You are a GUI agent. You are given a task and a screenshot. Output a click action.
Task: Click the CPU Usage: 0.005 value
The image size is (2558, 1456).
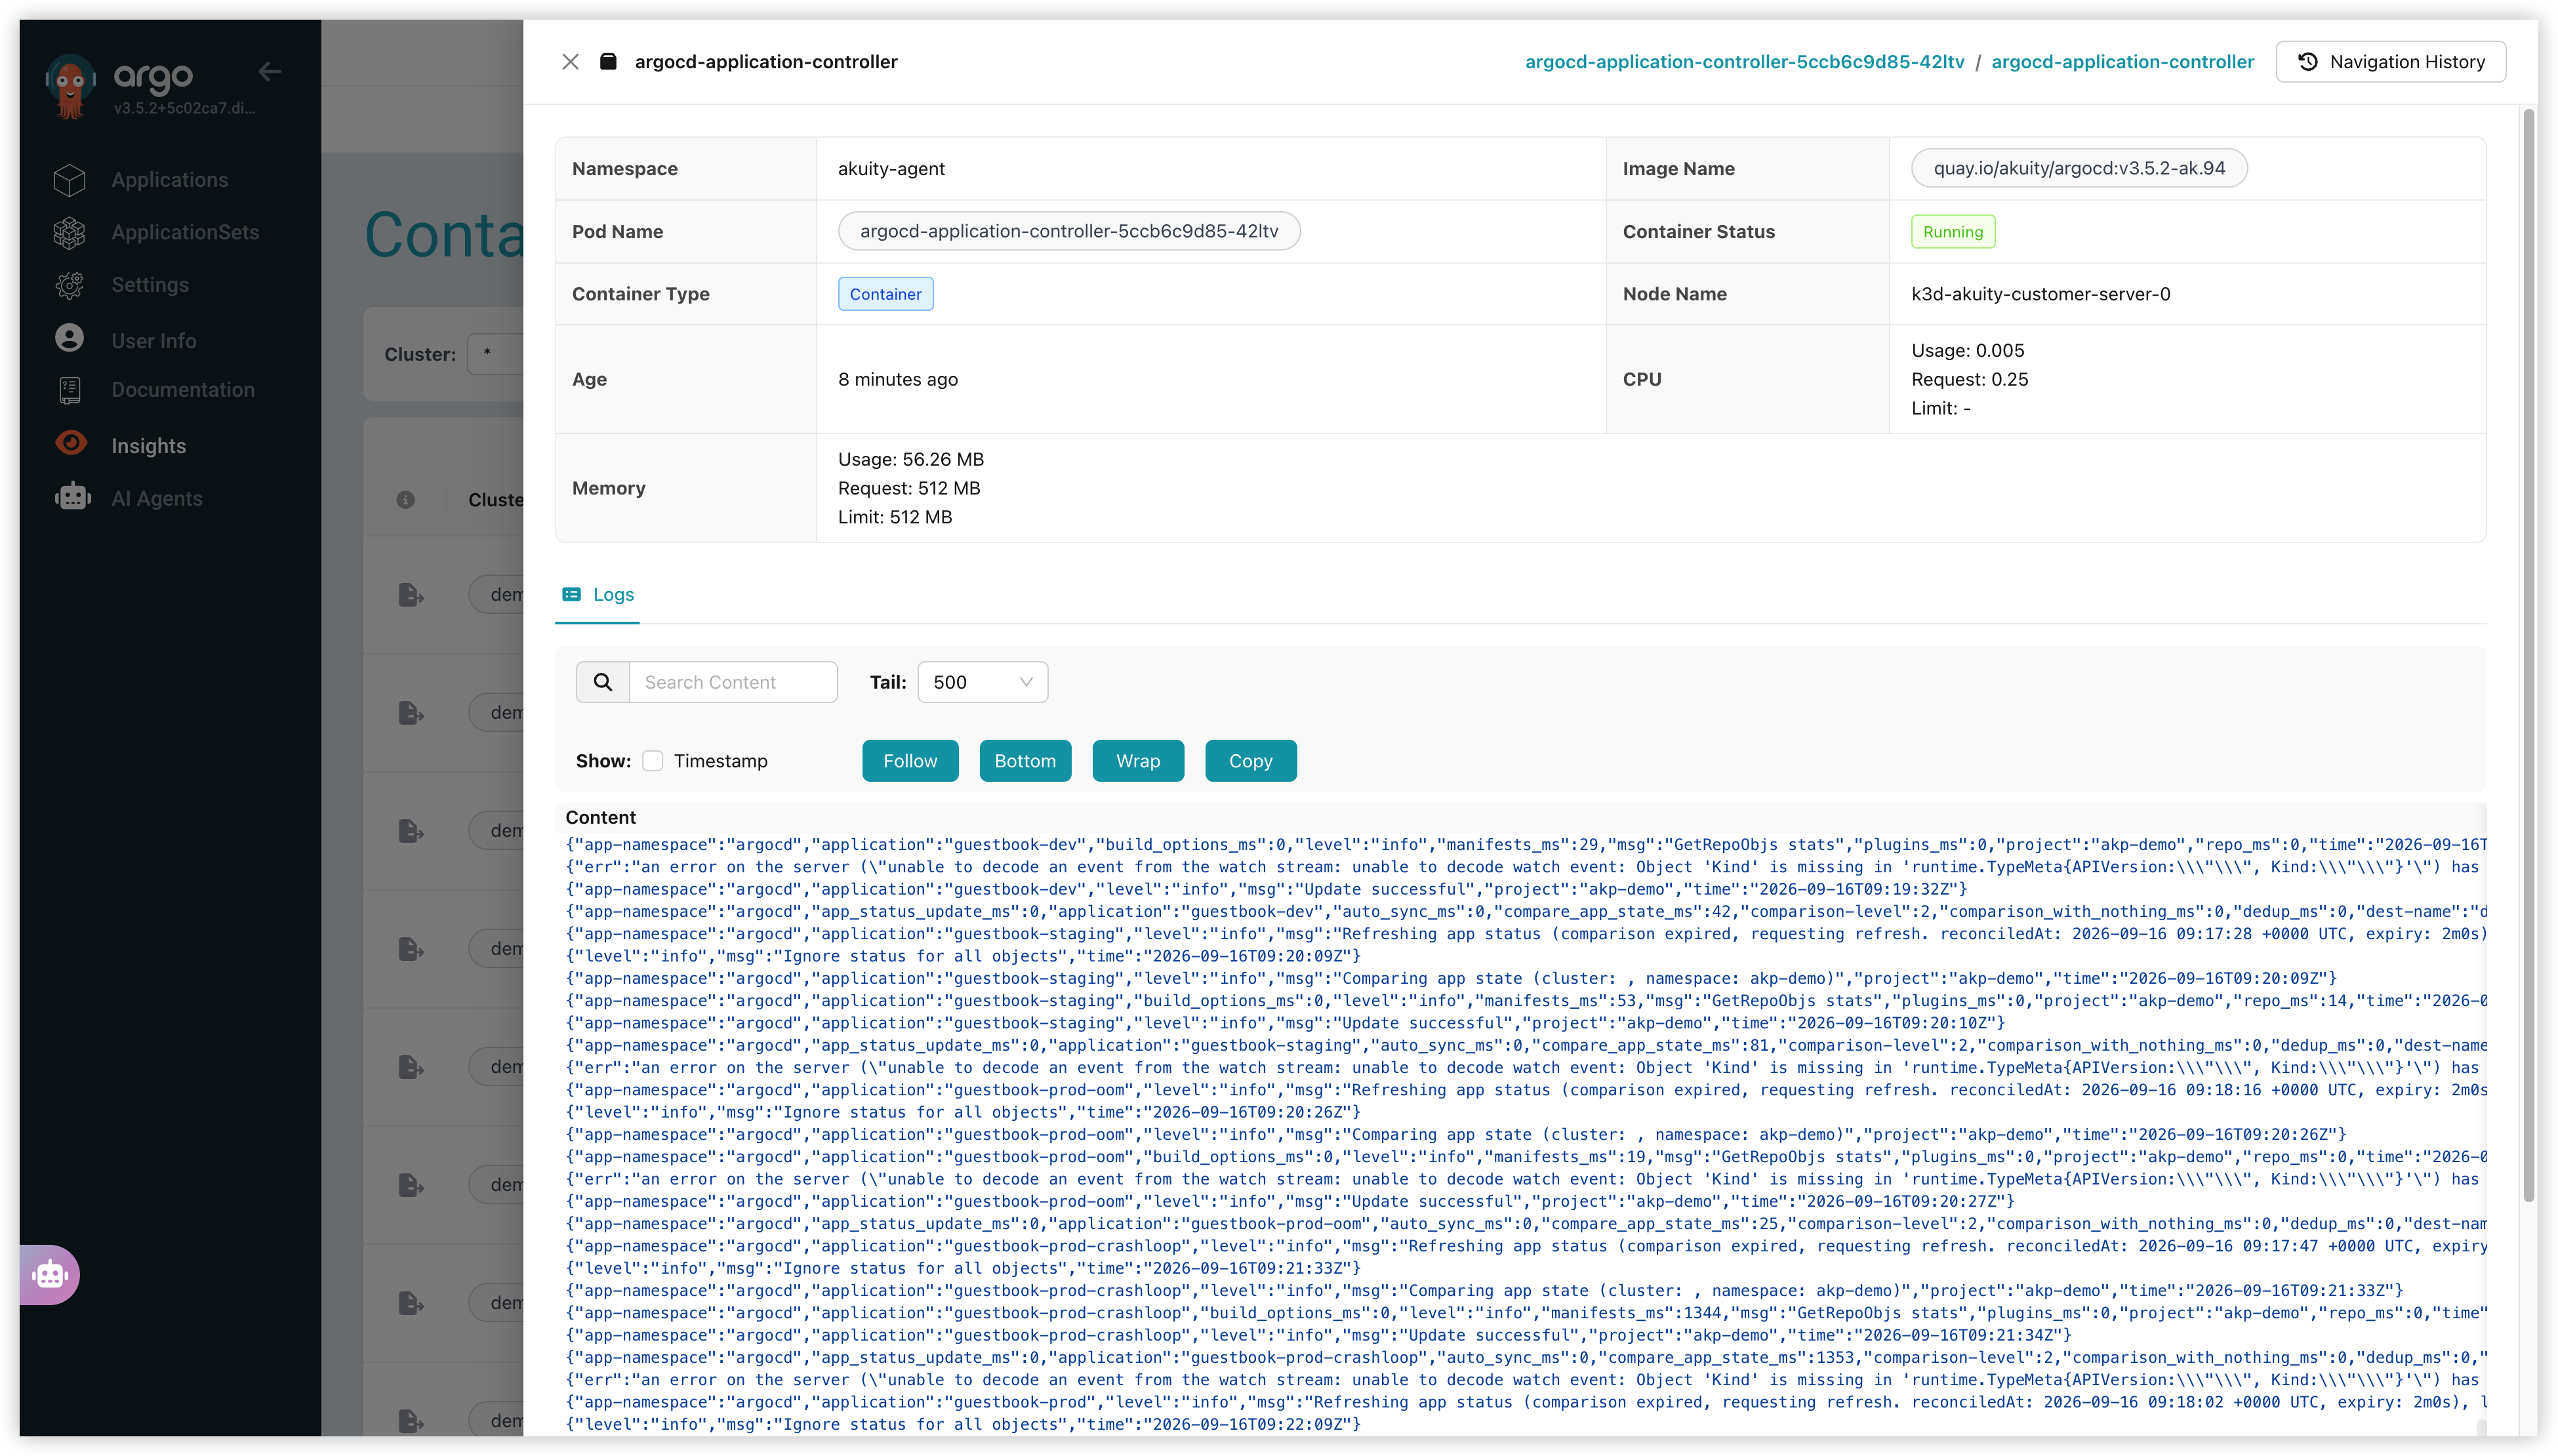click(x=1968, y=351)
